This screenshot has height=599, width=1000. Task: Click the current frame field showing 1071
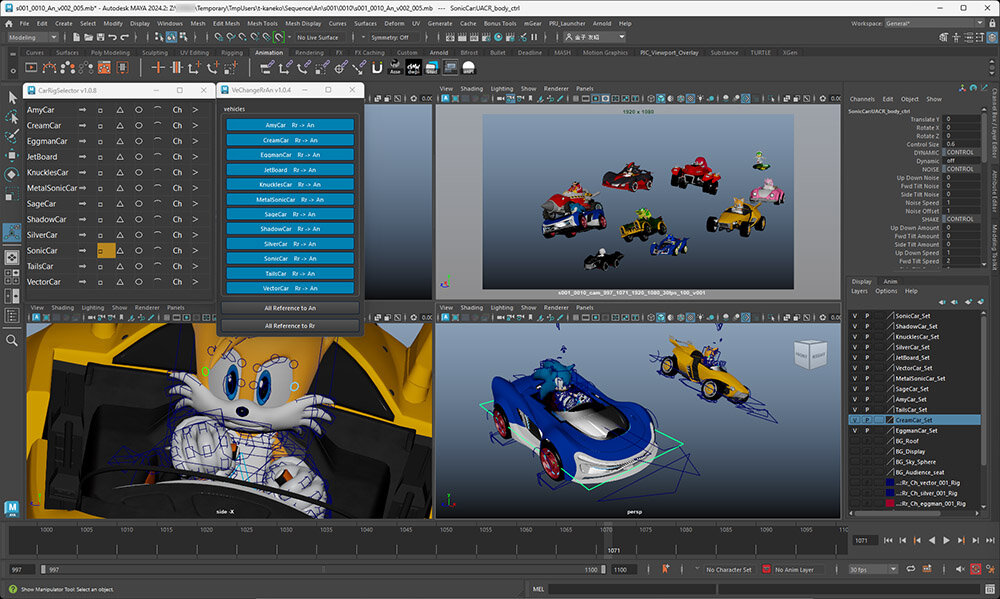(x=864, y=540)
